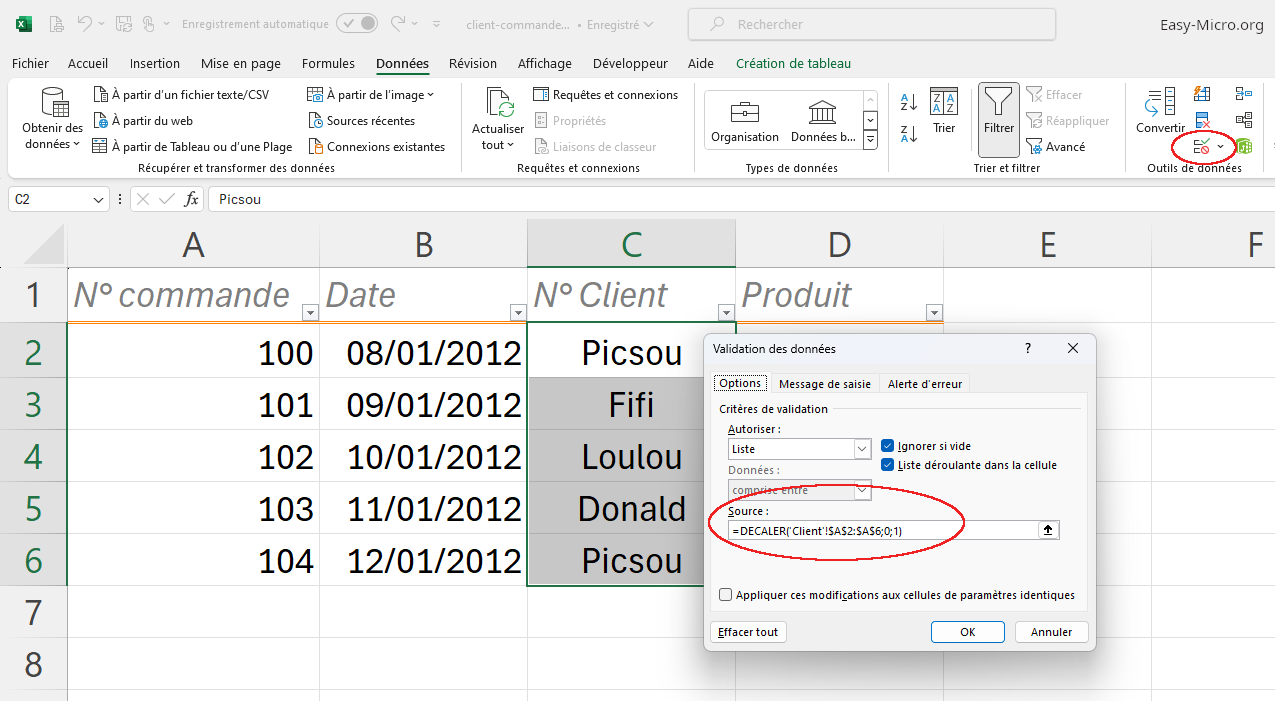Undo the last action
The image size is (1275, 701).
click(85, 24)
